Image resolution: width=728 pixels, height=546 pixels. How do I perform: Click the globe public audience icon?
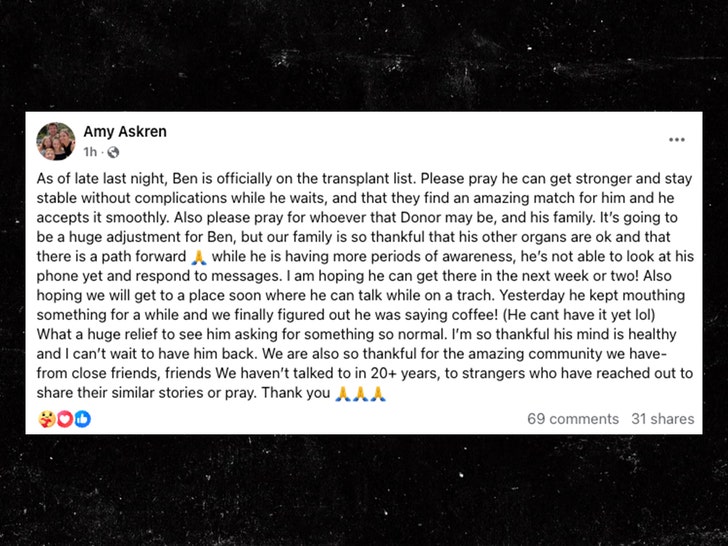(x=113, y=152)
